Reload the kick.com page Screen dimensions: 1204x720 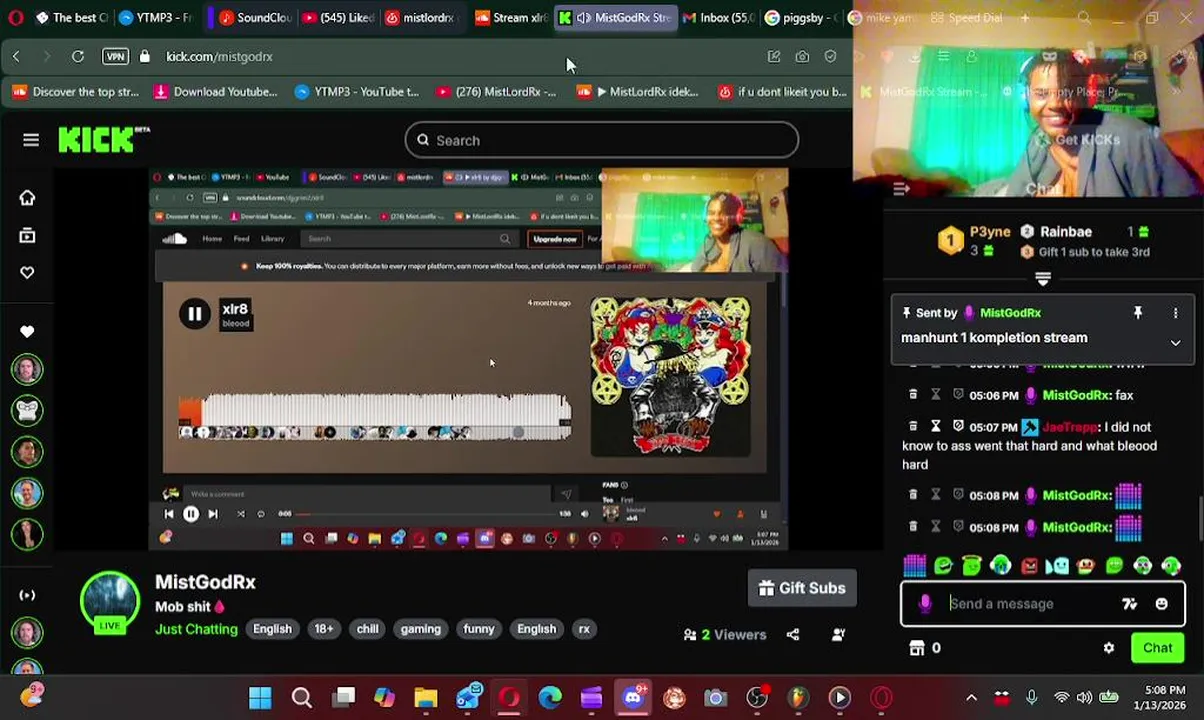click(x=78, y=57)
